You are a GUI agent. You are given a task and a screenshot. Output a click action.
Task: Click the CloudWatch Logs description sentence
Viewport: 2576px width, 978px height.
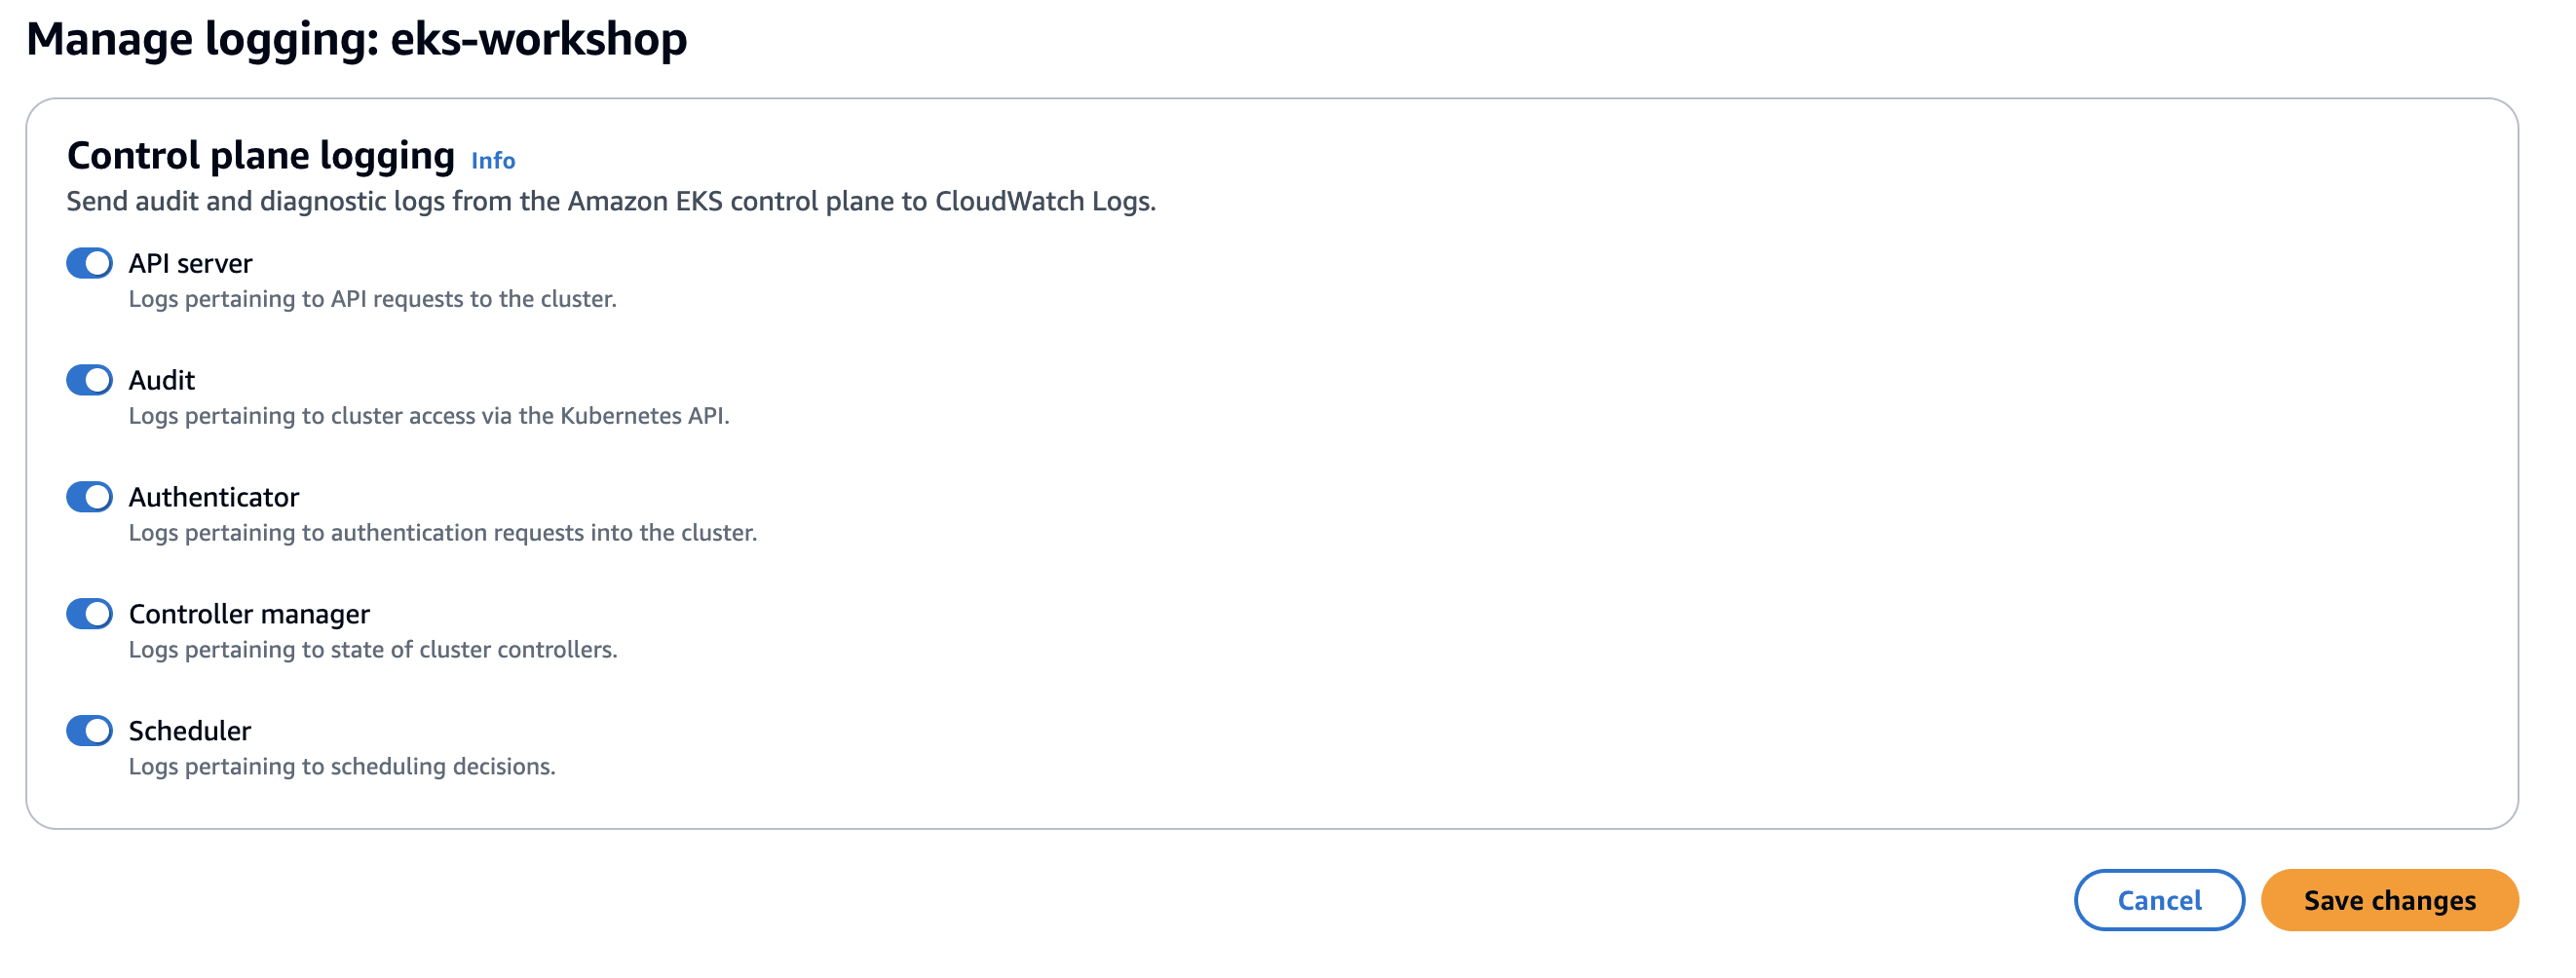click(x=610, y=201)
